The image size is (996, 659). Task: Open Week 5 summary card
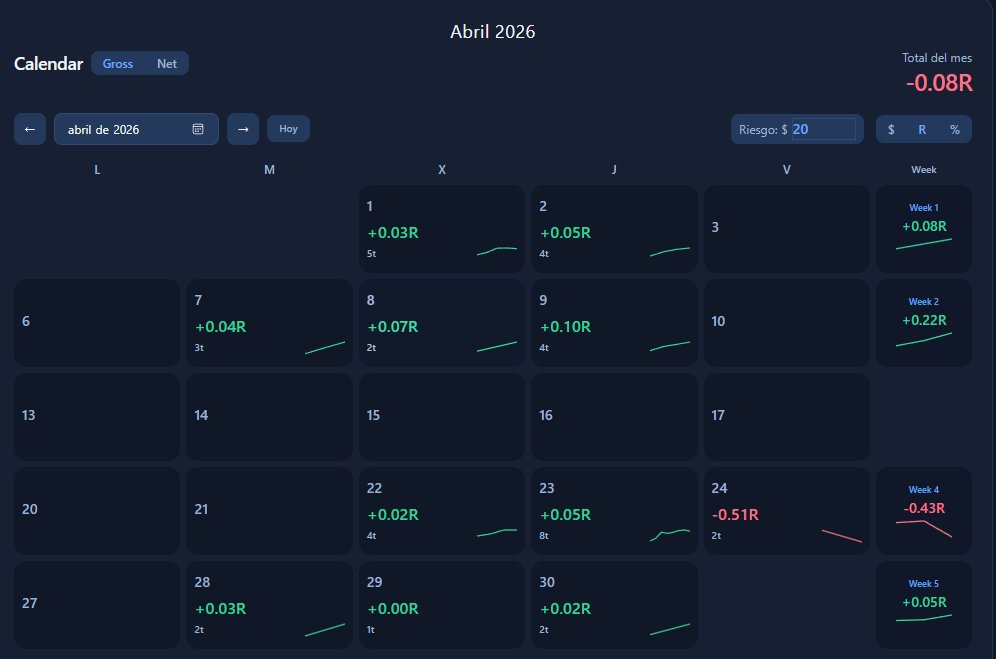click(924, 605)
